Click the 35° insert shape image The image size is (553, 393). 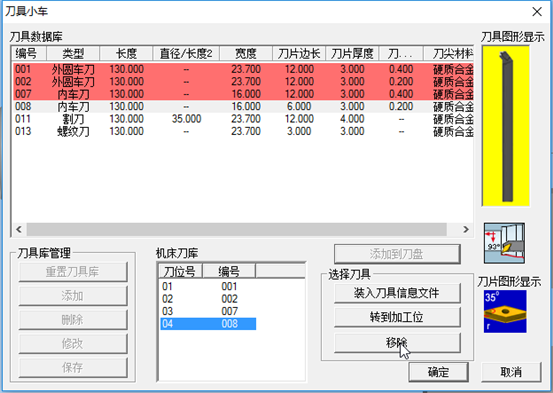[505, 311]
